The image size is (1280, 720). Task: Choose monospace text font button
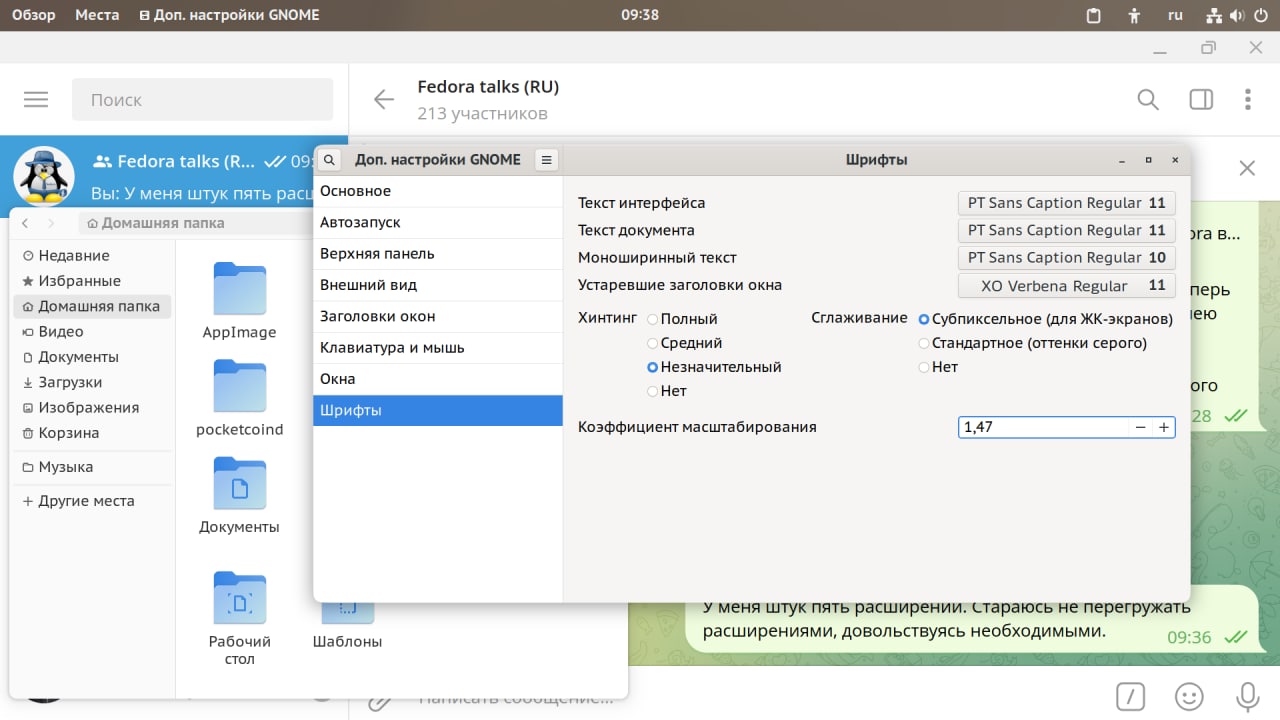(1066, 258)
